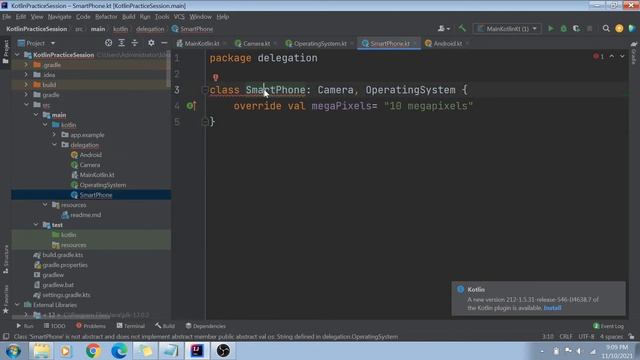
Task: Install the Kotlin plugin update
Action: [x=552, y=308]
